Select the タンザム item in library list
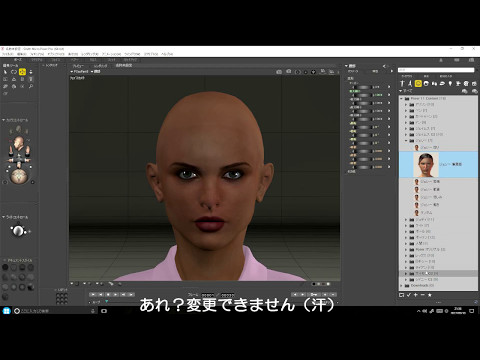This screenshot has width=480, height=360. [426, 212]
